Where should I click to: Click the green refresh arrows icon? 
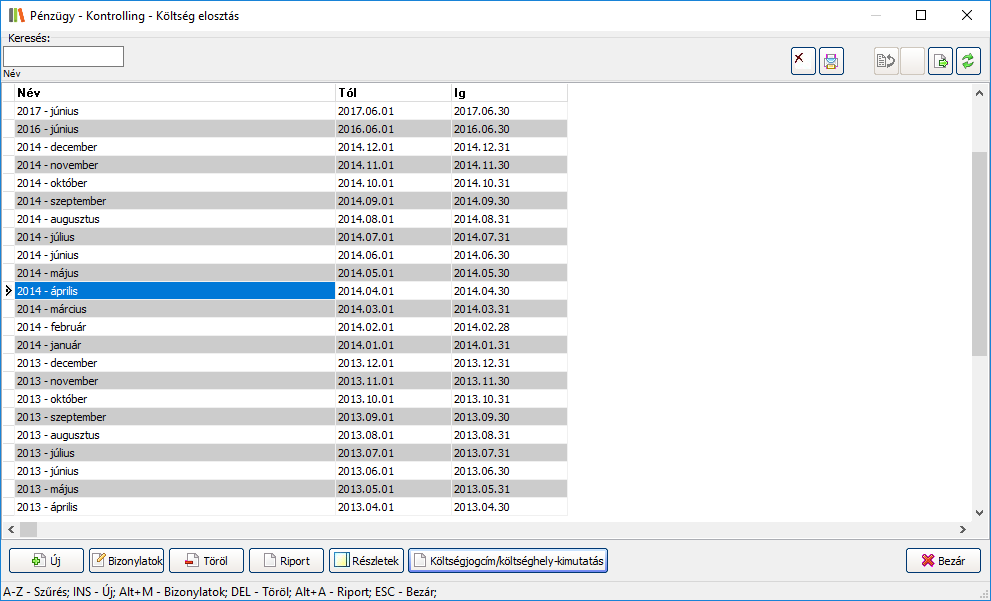(x=968, y=61)
